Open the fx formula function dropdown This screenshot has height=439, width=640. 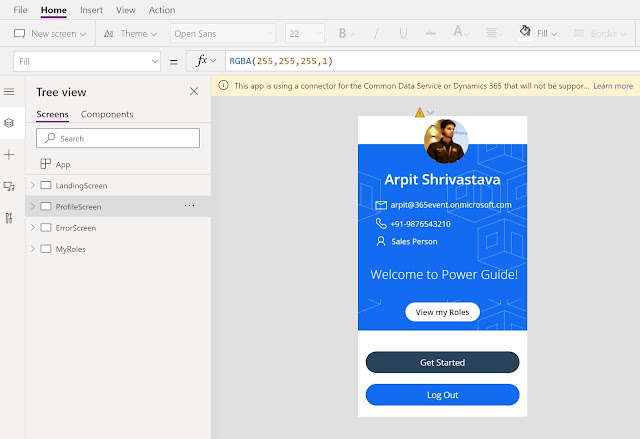[x=206, y=61]
